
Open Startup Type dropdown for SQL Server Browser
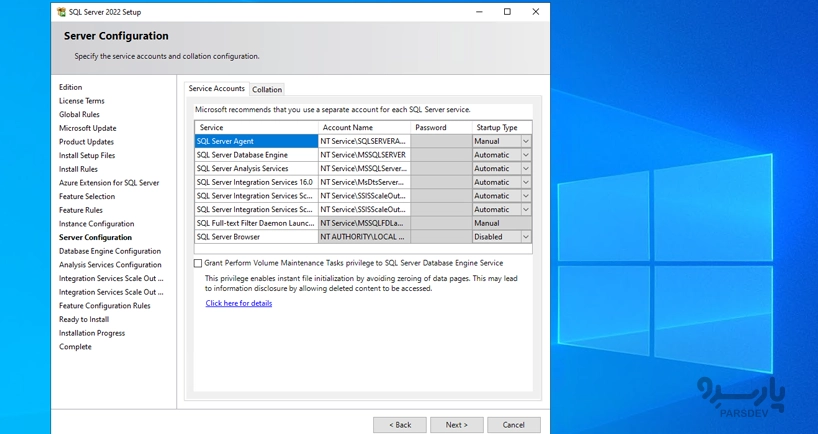(526, 237)
